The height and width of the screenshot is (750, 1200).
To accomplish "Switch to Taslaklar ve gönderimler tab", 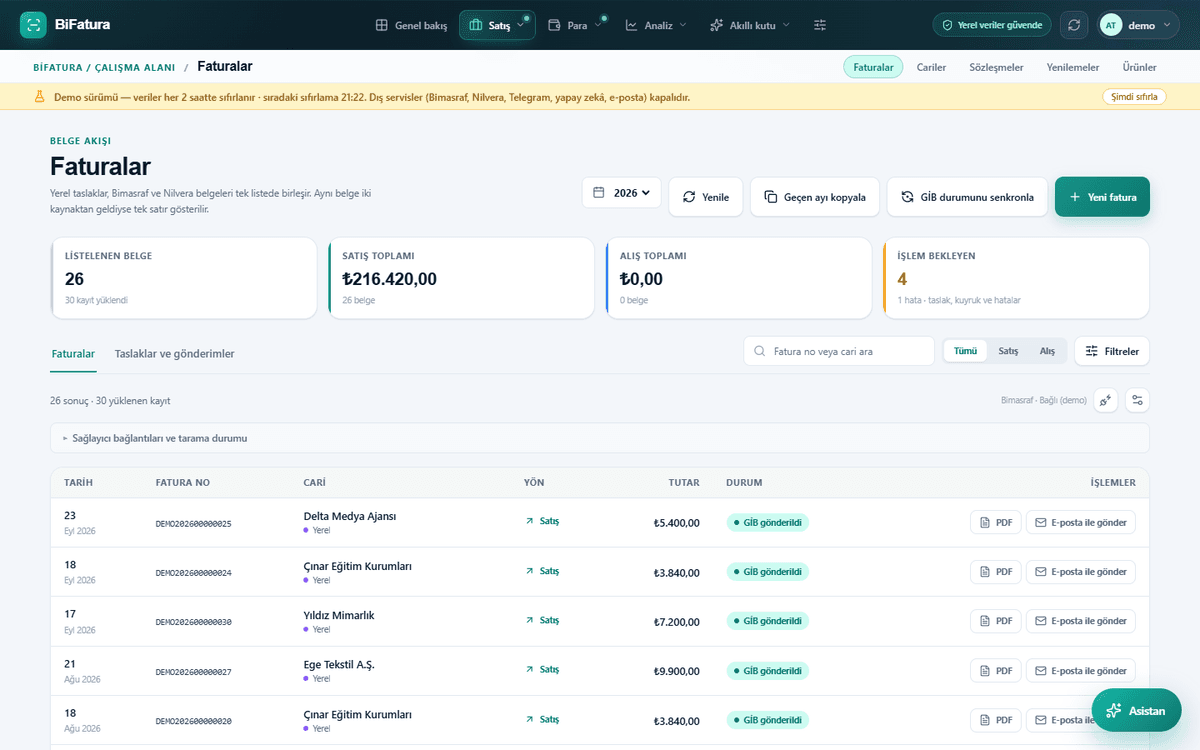I will click(x=175, y=354).
